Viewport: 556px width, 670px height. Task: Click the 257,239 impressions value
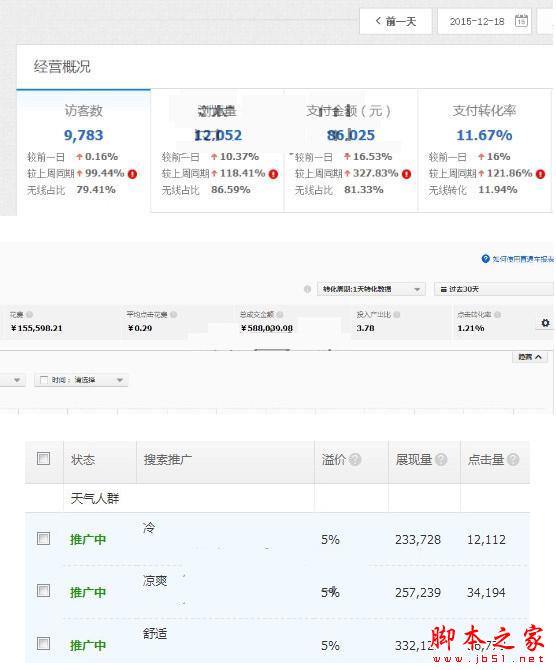point(418,593)
